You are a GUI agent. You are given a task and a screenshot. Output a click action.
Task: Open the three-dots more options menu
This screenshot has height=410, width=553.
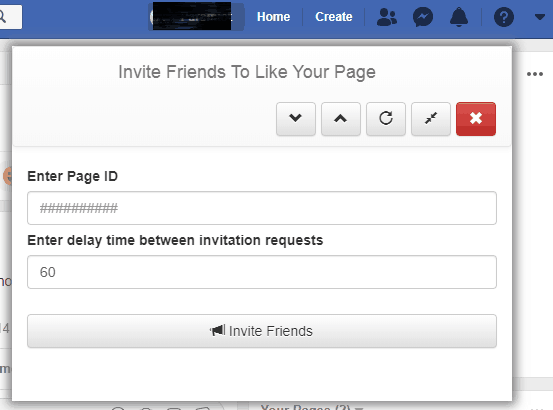click(x=535, y=74)
